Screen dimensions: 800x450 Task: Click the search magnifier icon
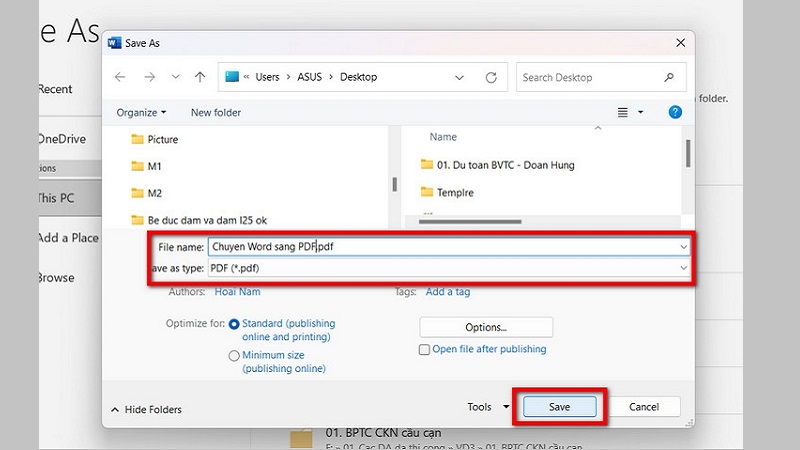(669, 78)
